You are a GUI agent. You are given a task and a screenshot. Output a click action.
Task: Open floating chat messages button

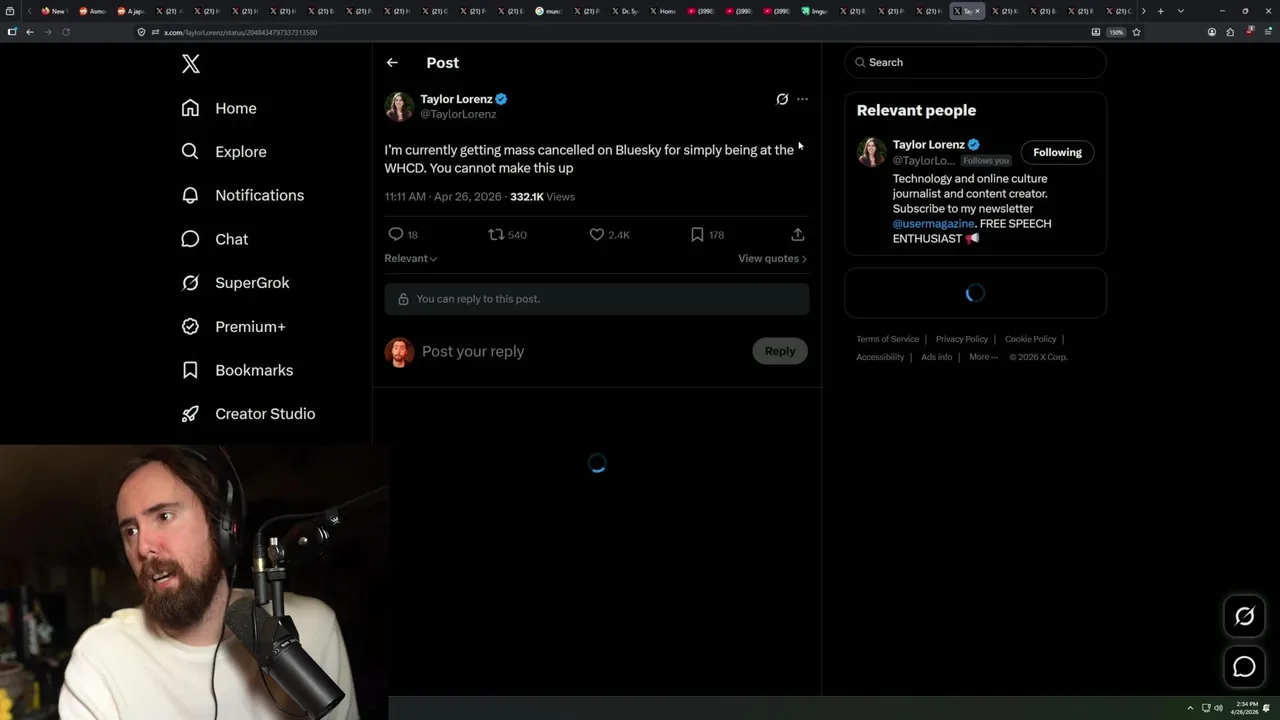[1244, 667]
